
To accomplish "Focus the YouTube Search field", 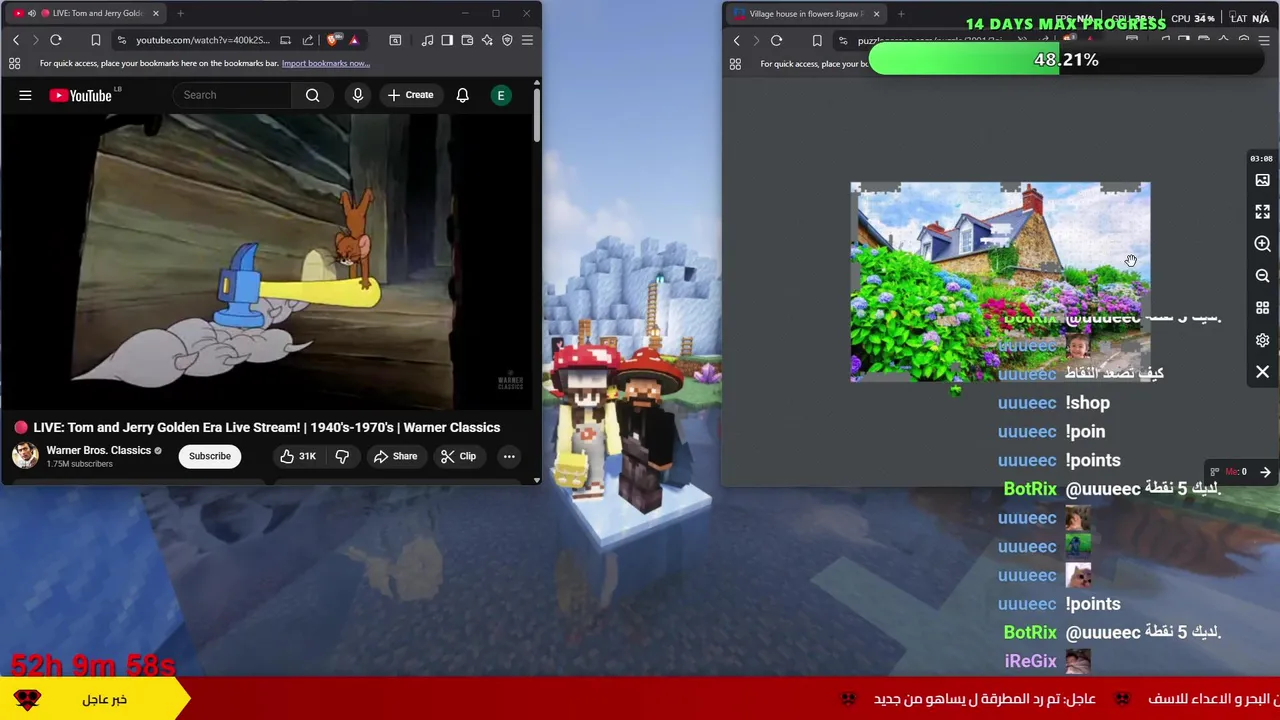I will (x=232, y=95).
